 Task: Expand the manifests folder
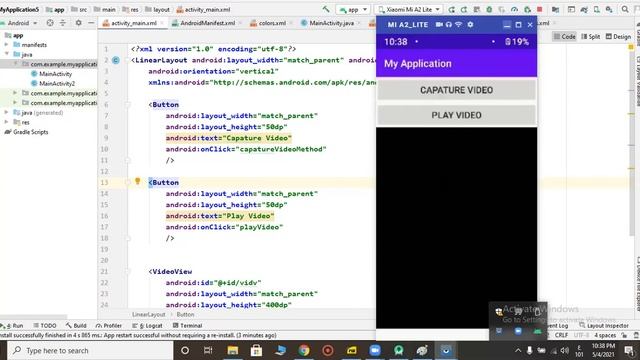click(7, 44)
